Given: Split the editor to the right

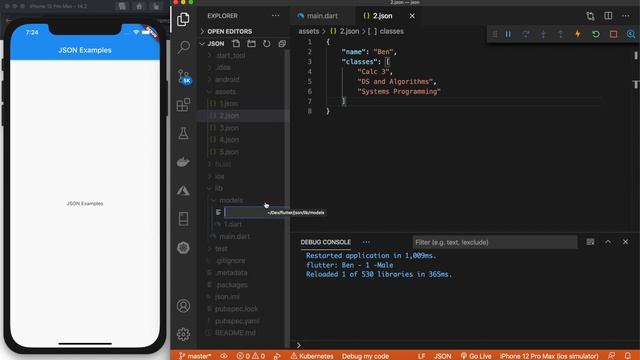Looking at the screenshot, I should coord(608,16).
